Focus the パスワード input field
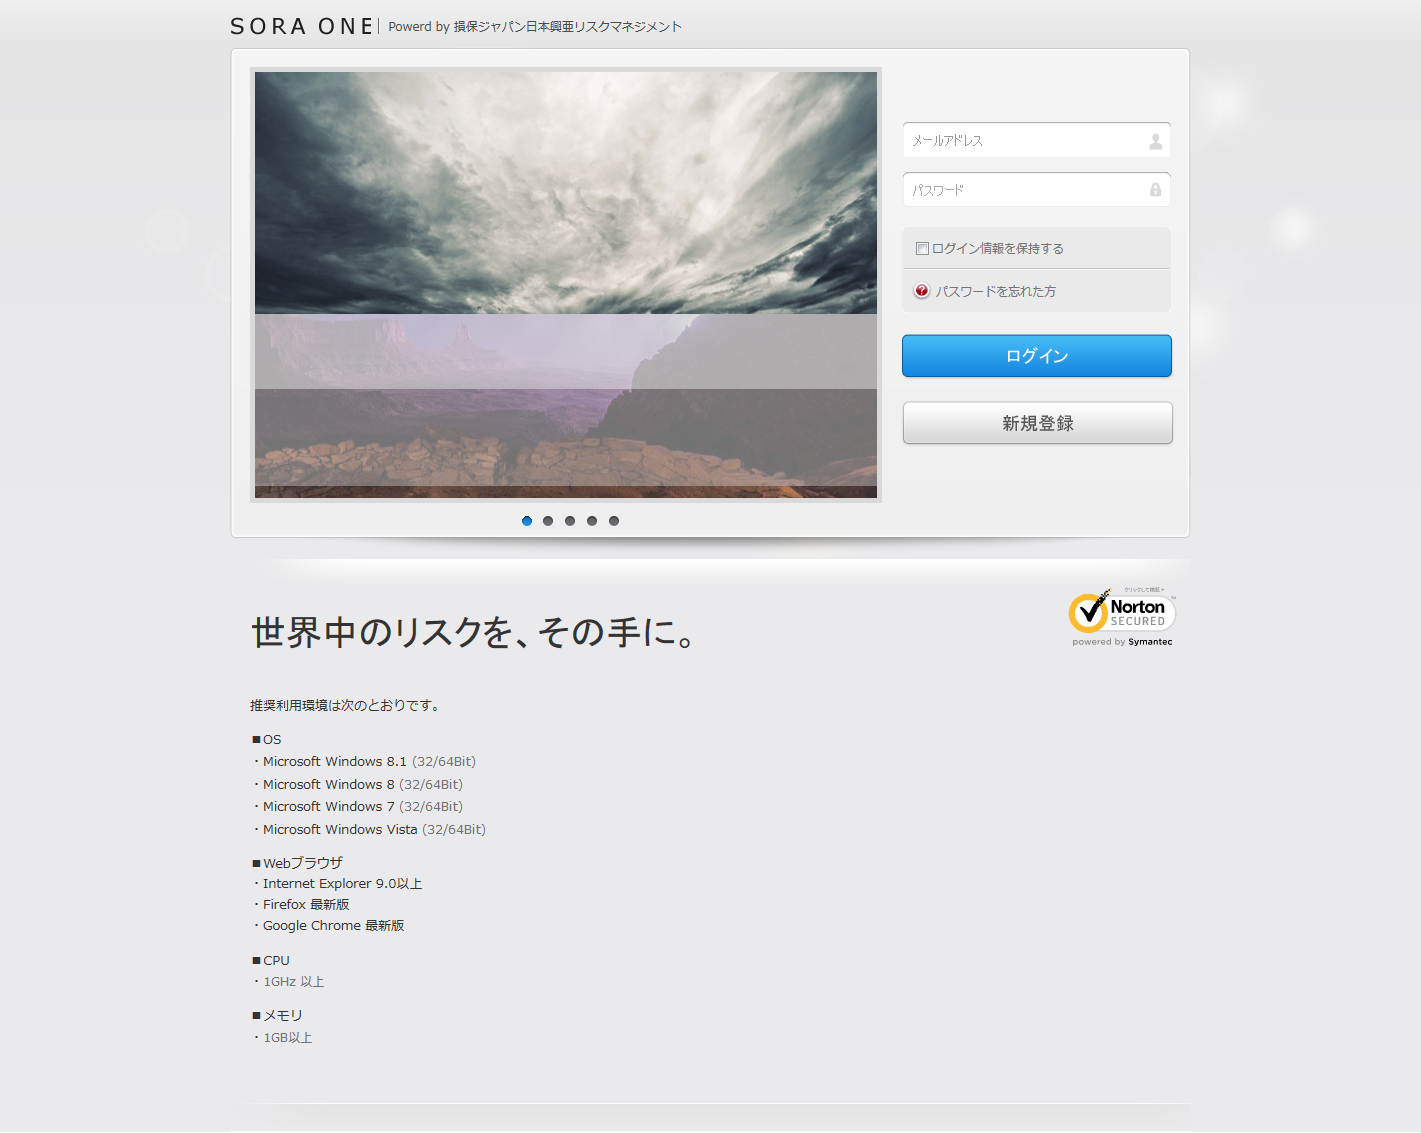Image resolution: width=1421 pixels, height=1133 pixels. pyautogui.click(x=1037, y=190)
